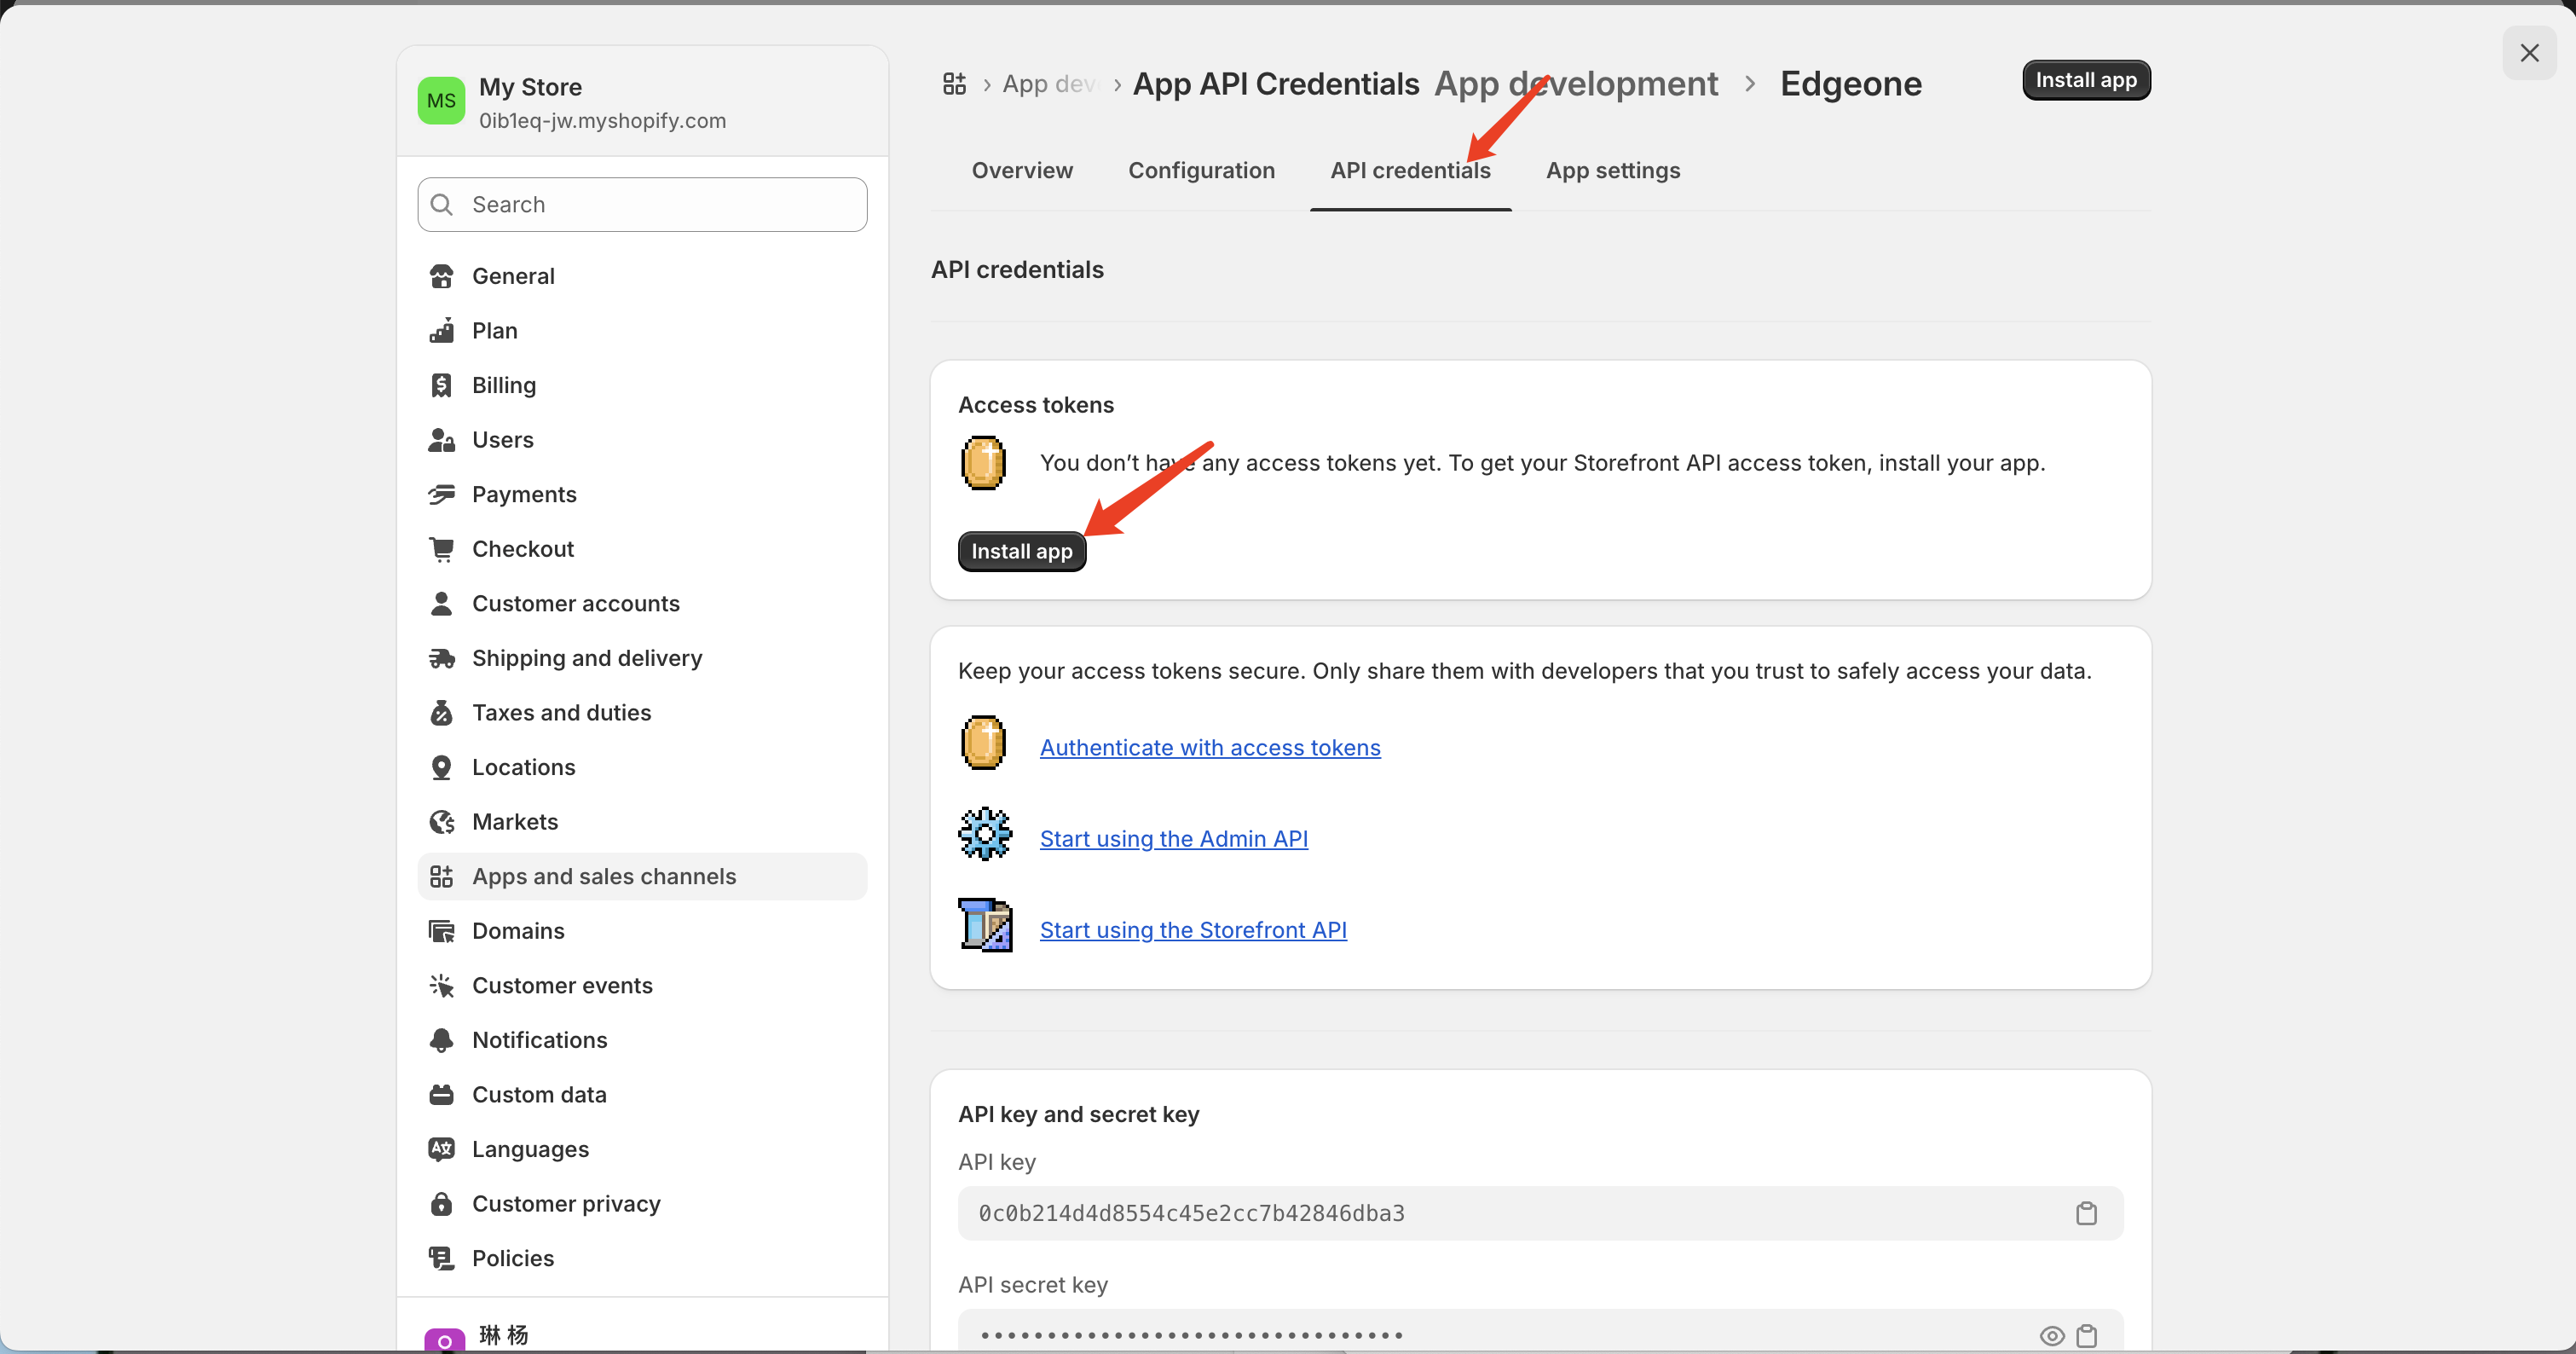Switch to the App settings tab
The image size is (2576, 1354).
1612,170
